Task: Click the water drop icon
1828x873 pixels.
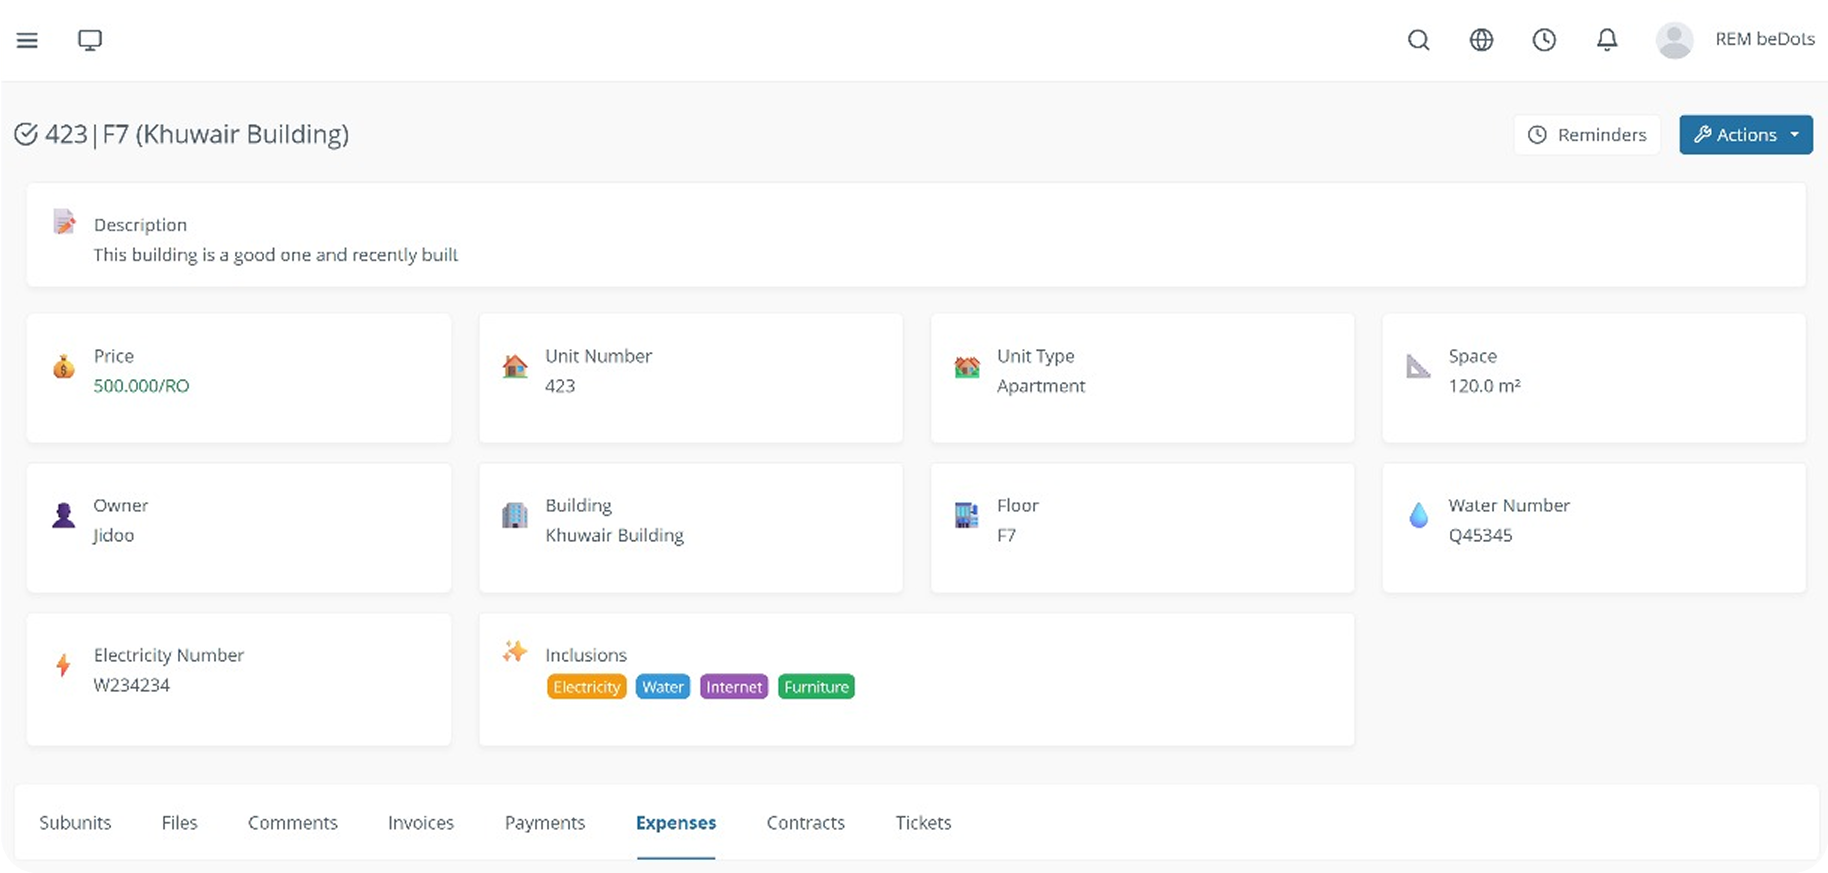Action: pyautogui.click(x=1418, y=516)
